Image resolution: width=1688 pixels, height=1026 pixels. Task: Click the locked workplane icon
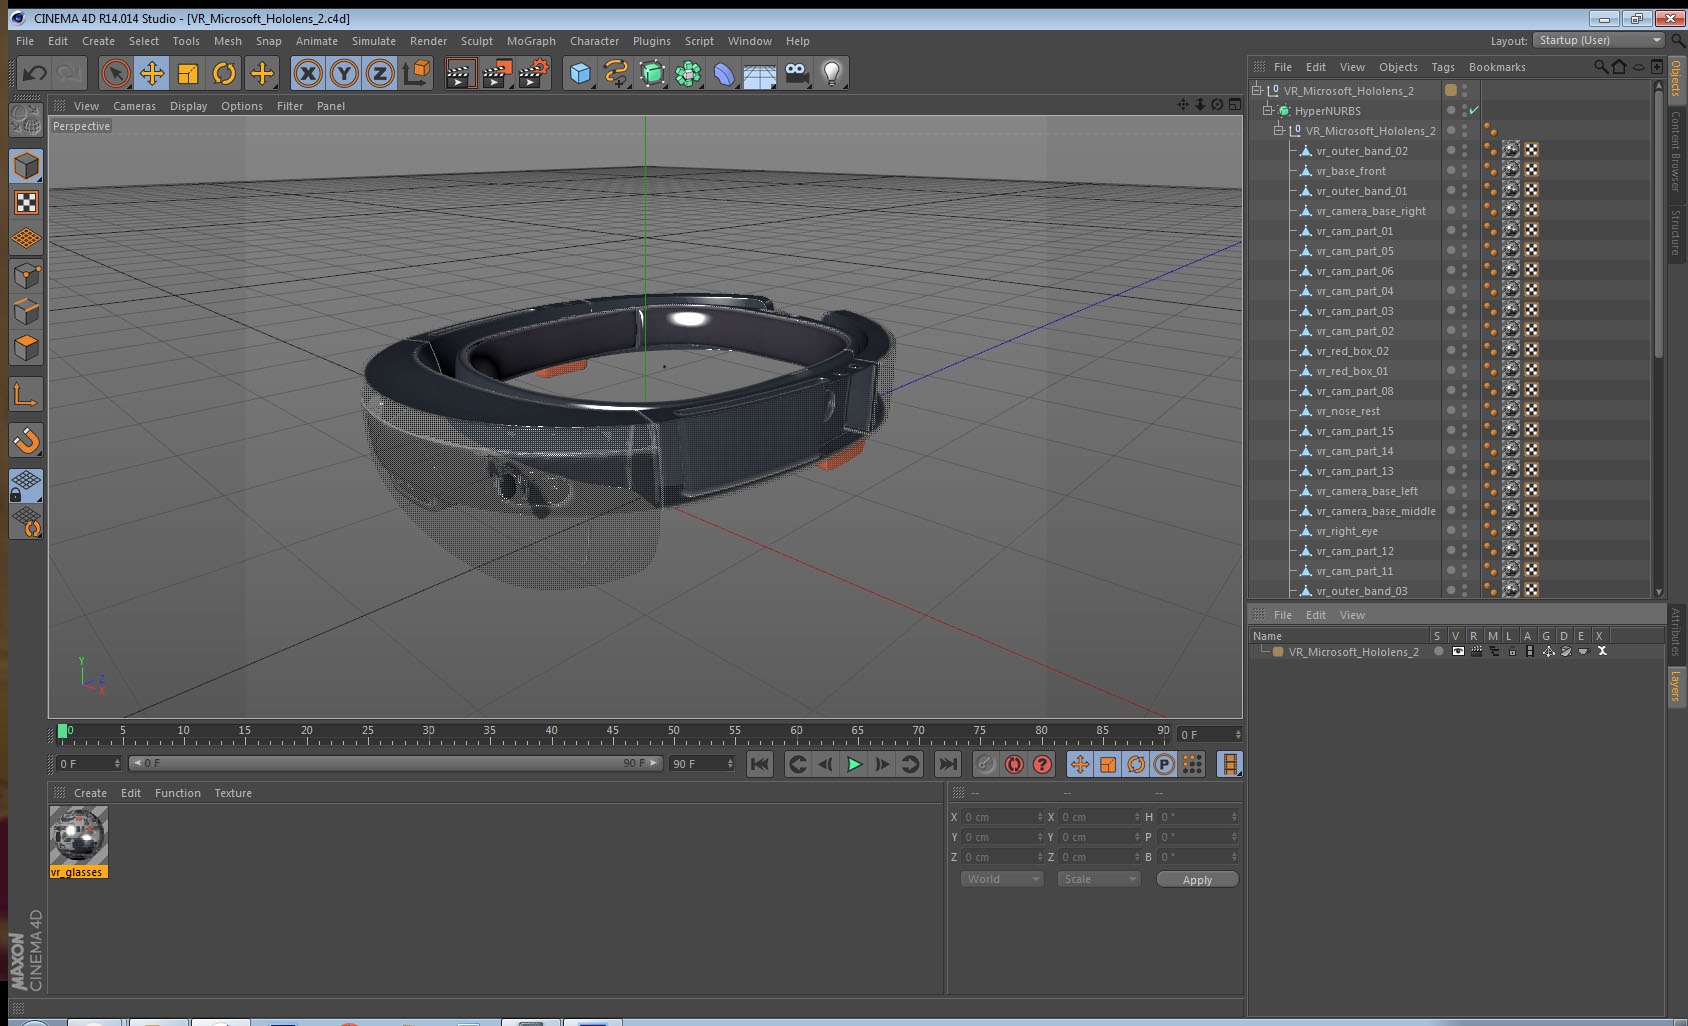pyautogui.click(x=26, y=486)
